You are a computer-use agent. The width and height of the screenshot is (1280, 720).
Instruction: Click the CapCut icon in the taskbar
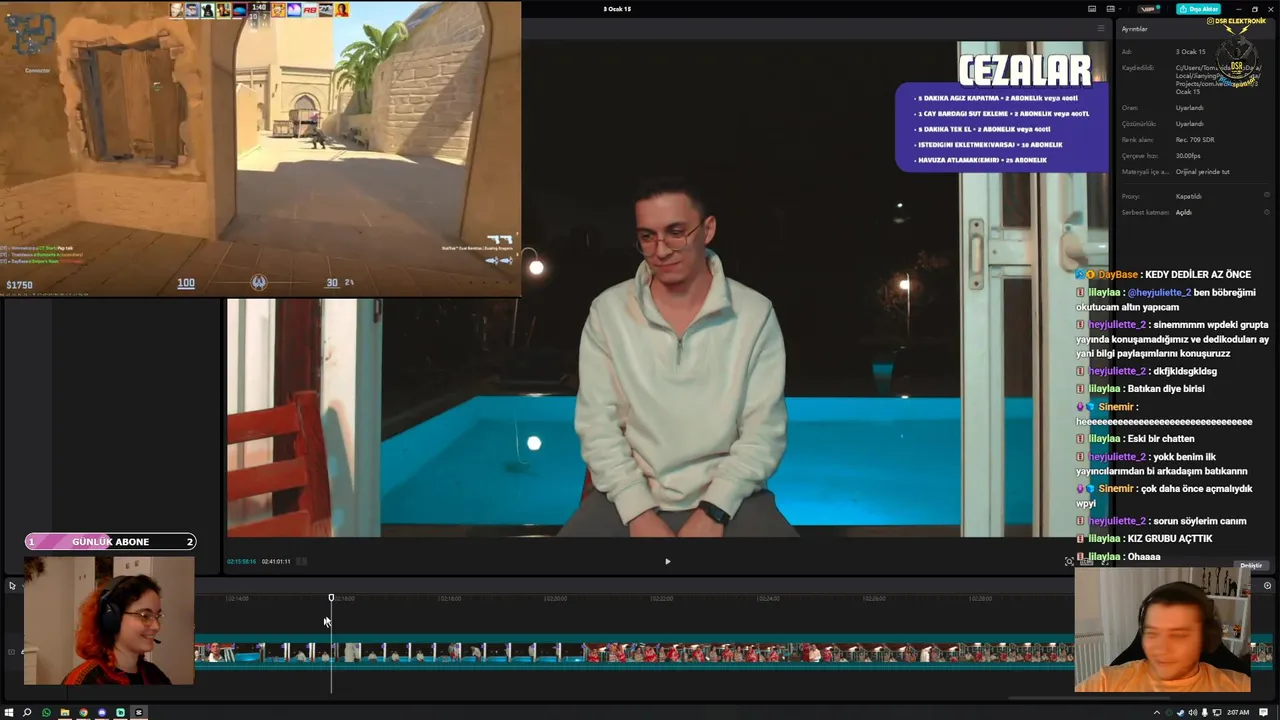click(139, 712)
